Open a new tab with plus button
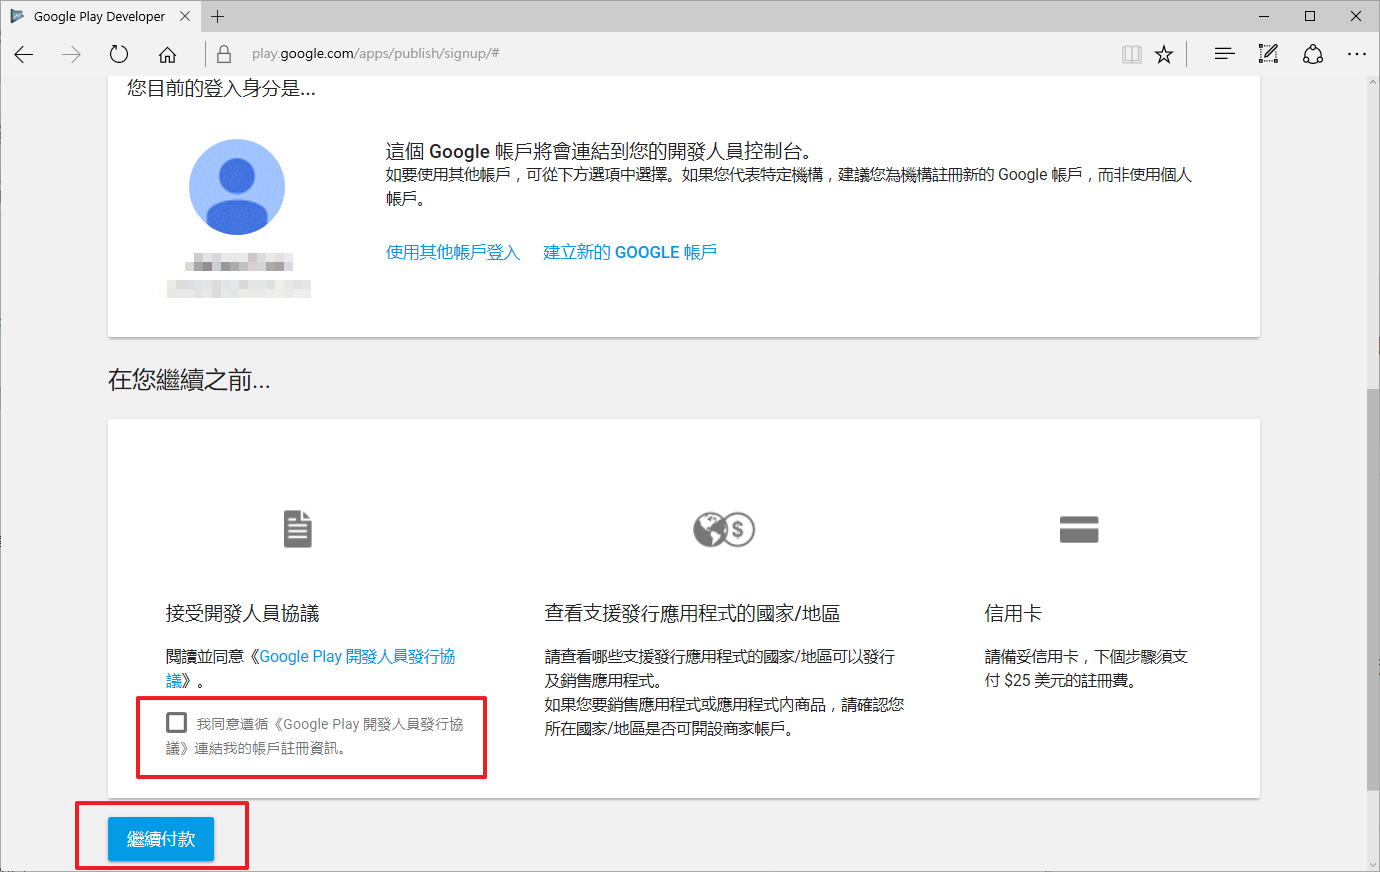1380x872 pixels. pos(218,16)
